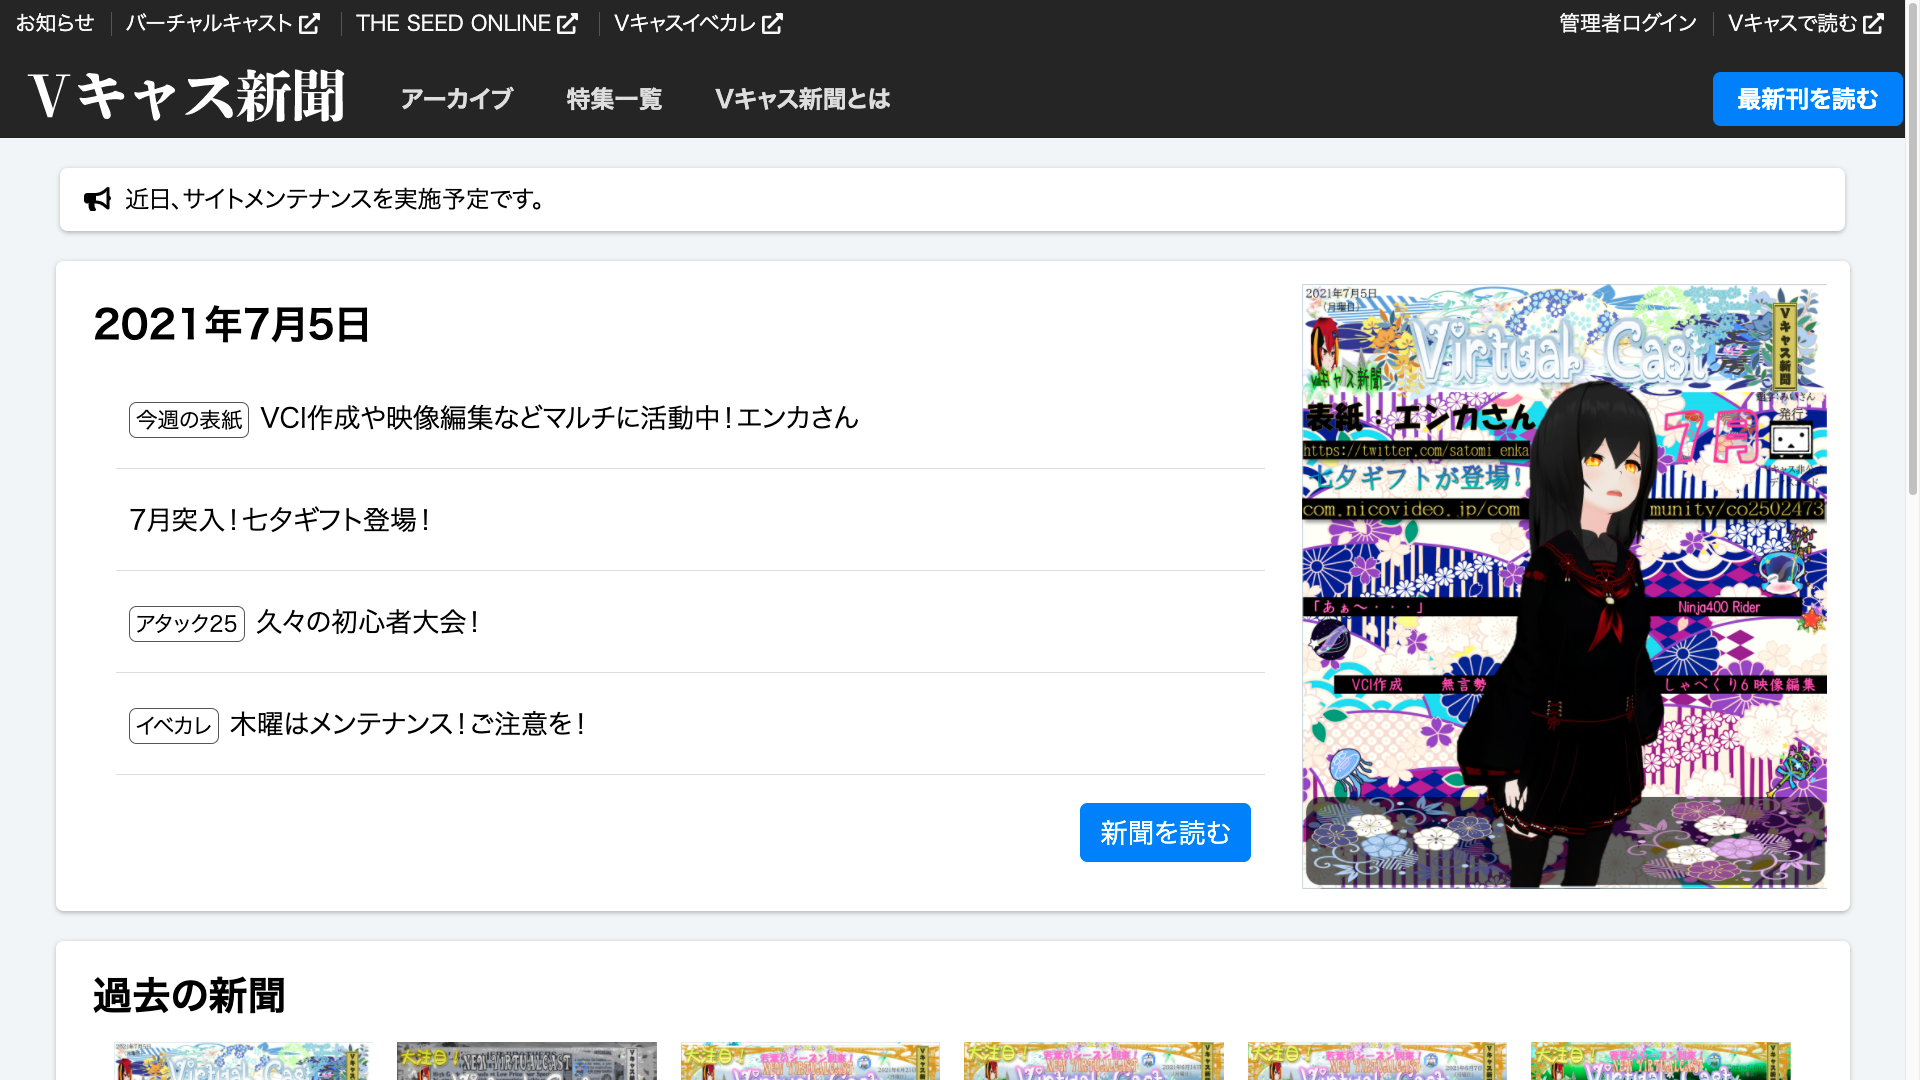
Task: Click the megaphone announcement icon
Action: click(x=97, y=200)
